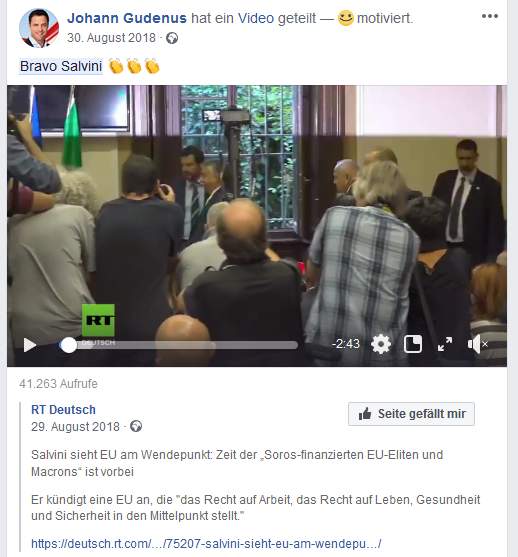Like the RT Deutsch page
This screenshot has height=557, width=518.
pos(411,414)
